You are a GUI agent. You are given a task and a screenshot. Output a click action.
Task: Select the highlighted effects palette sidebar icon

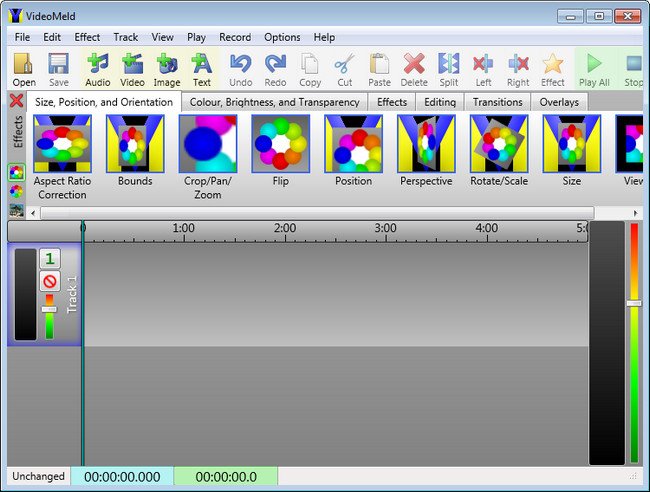click(x=17, y=172)
